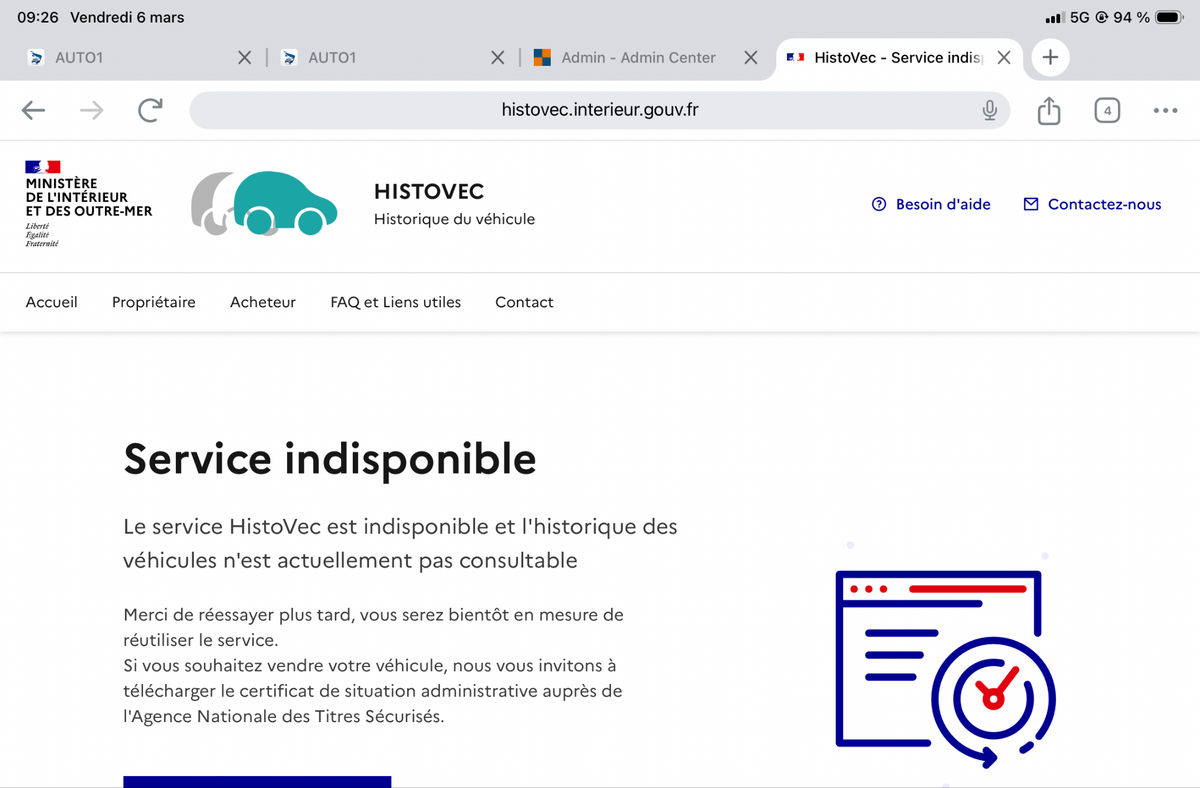
Task: Click the HistoVec car logo
Action: coord(264,203)
